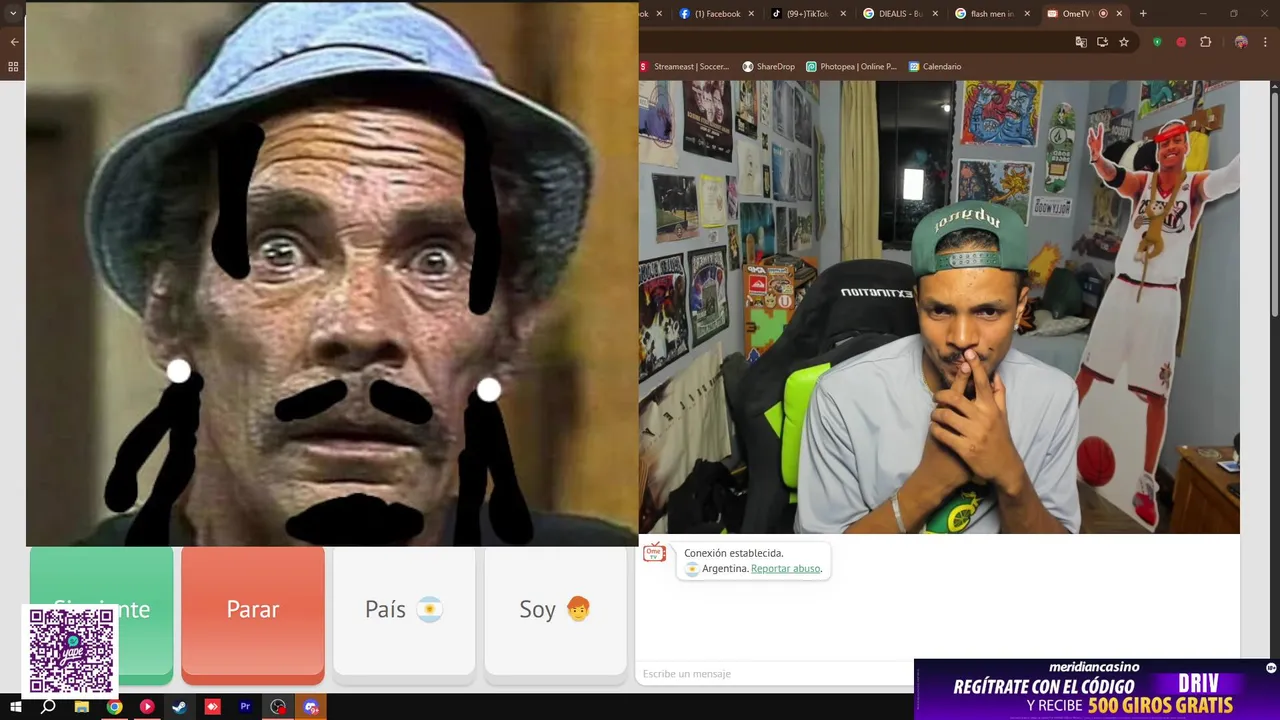The width and height of the screenshot is (1280, 720).
Task: Open Discord from the taskbar
Action: click(x=311, y=707)
